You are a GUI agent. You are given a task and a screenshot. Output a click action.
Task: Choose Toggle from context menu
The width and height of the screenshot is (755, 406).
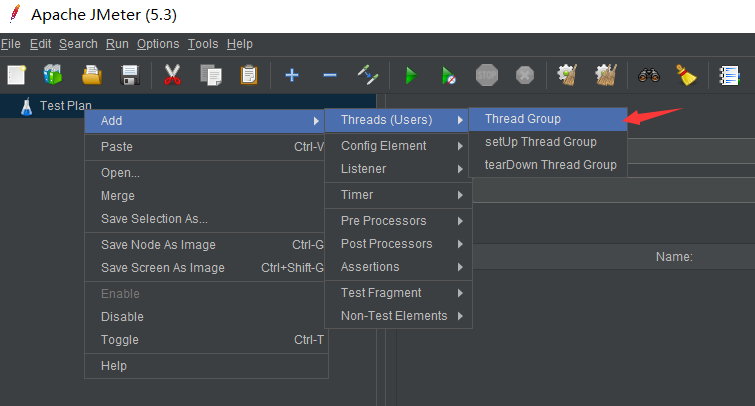click(206, 340)
